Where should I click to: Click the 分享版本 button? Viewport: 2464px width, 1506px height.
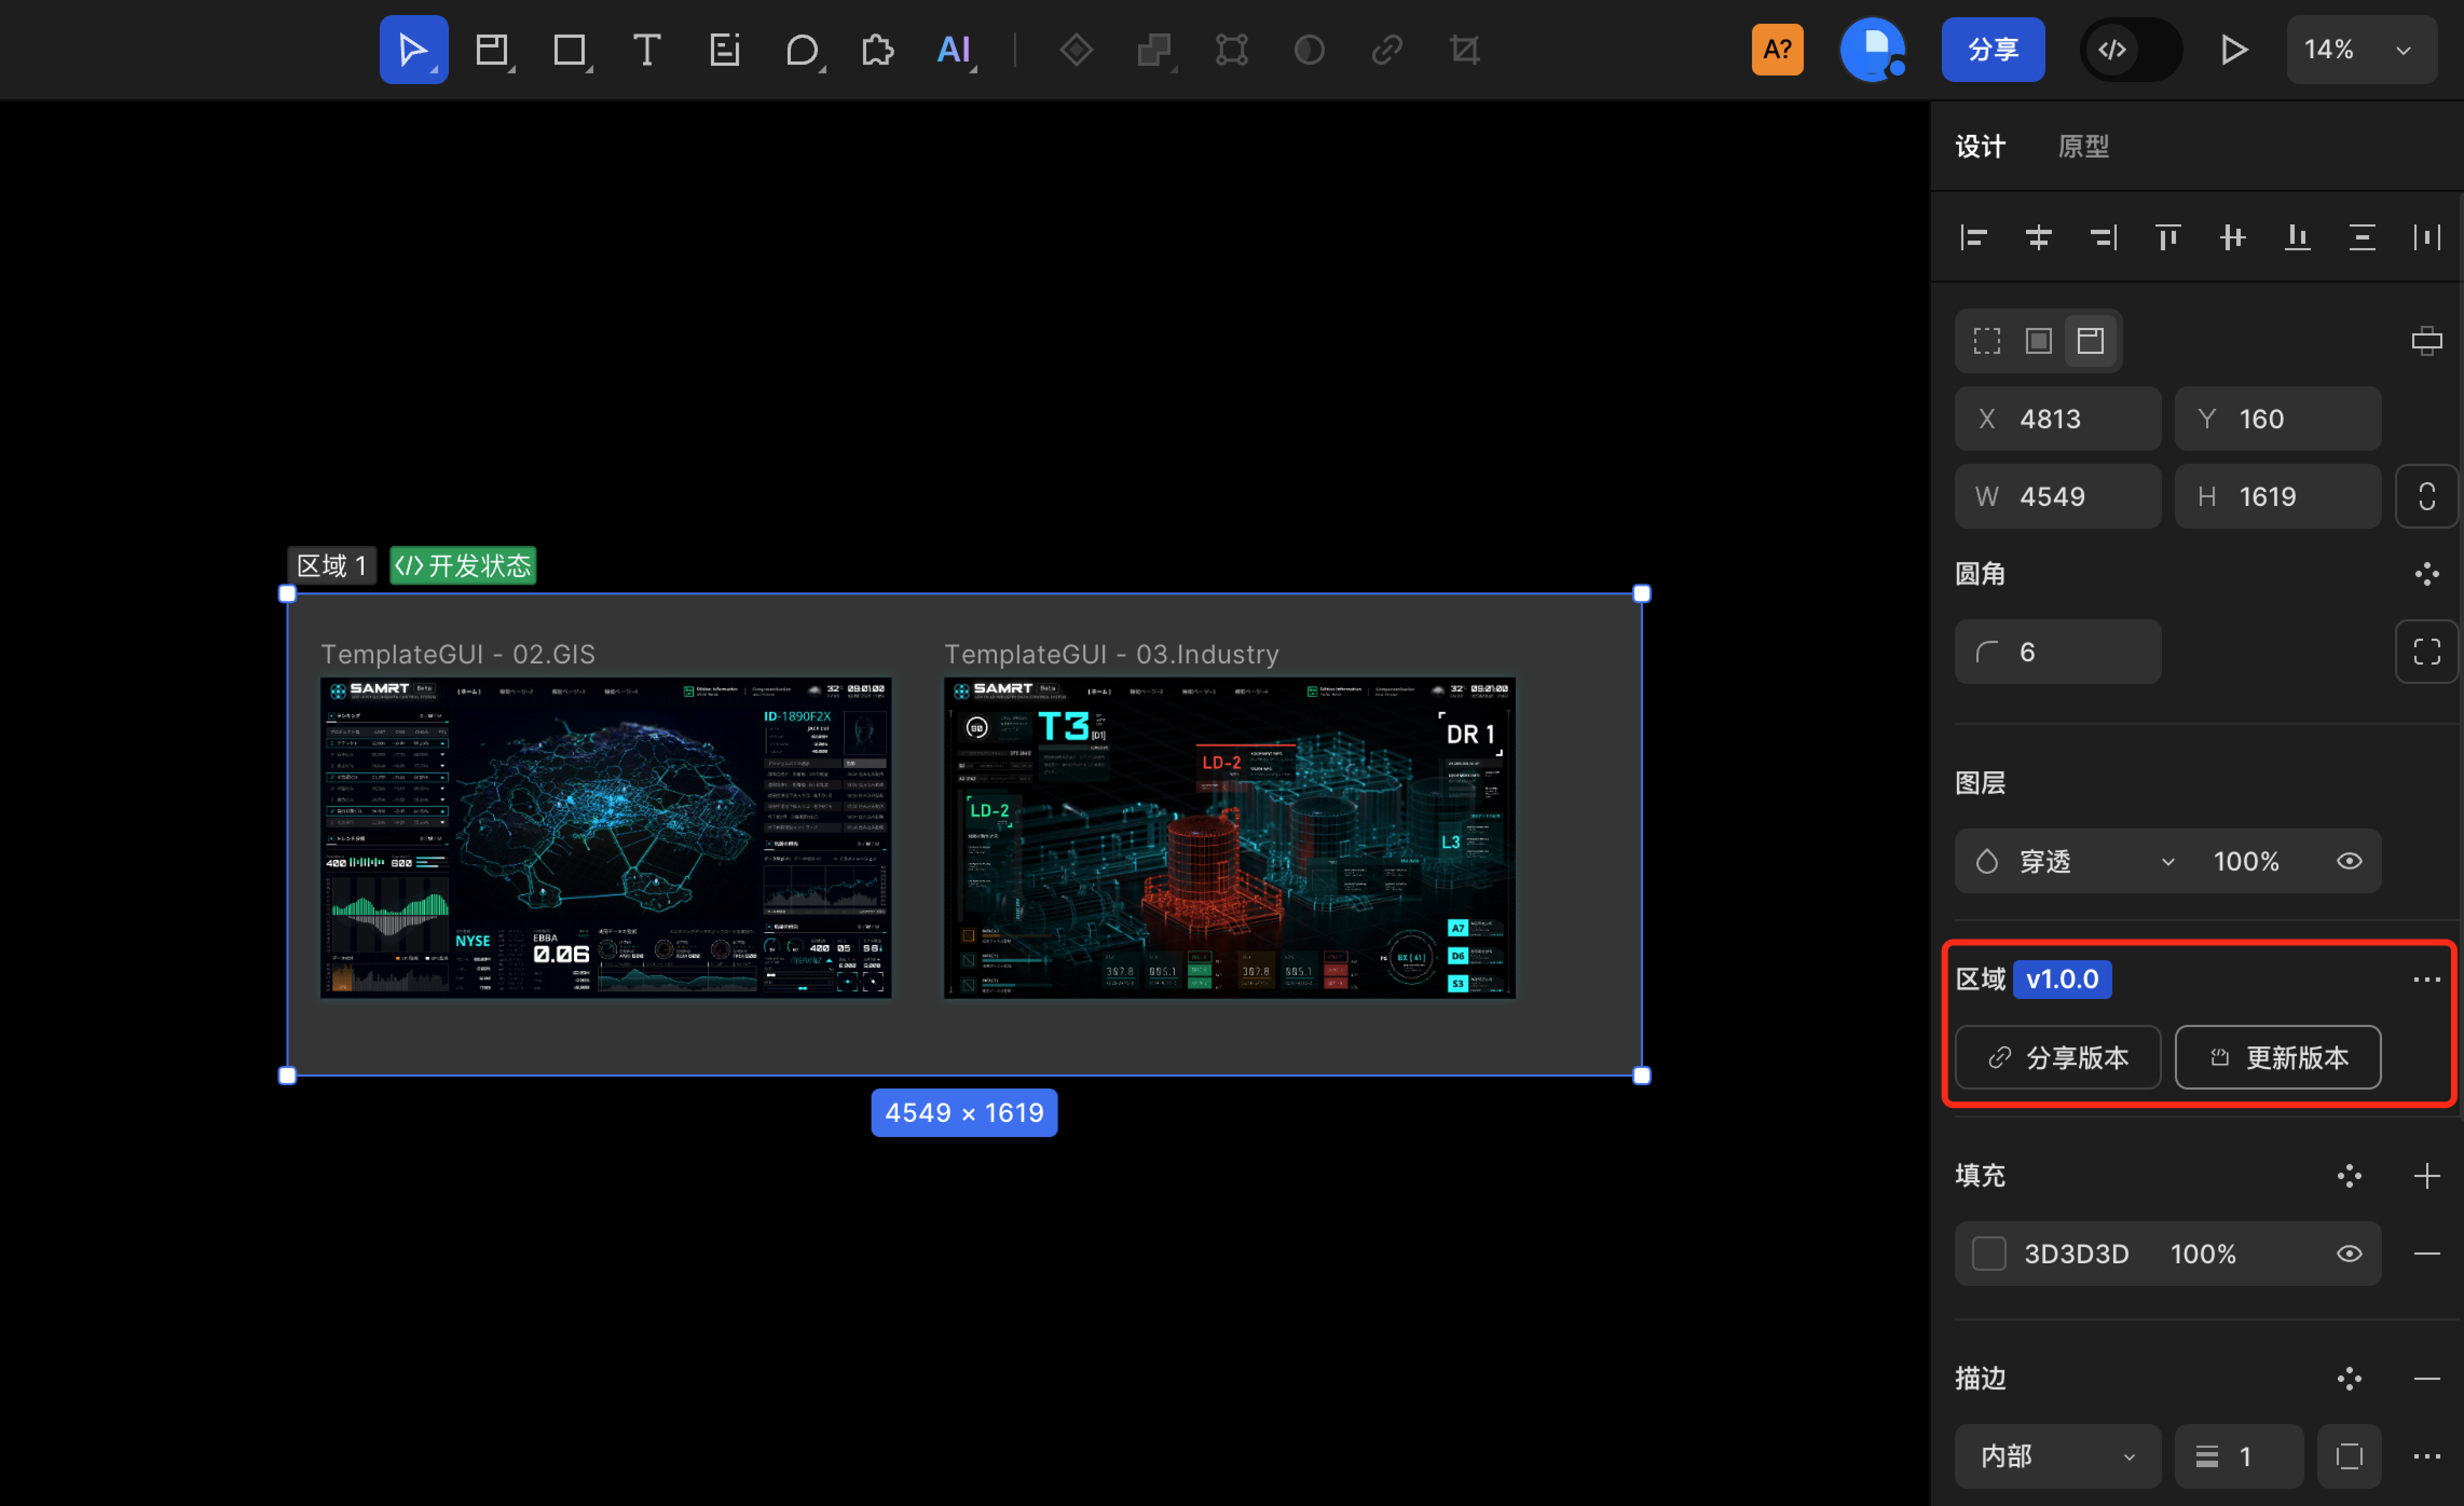coord(2058,1057)
